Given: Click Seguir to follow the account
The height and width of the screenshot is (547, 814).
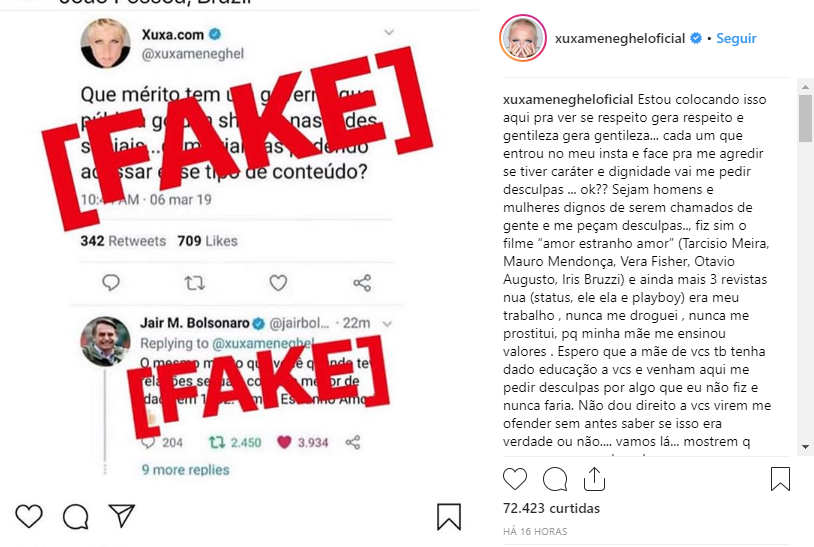Looking at the screenshot, I should 736,38.
